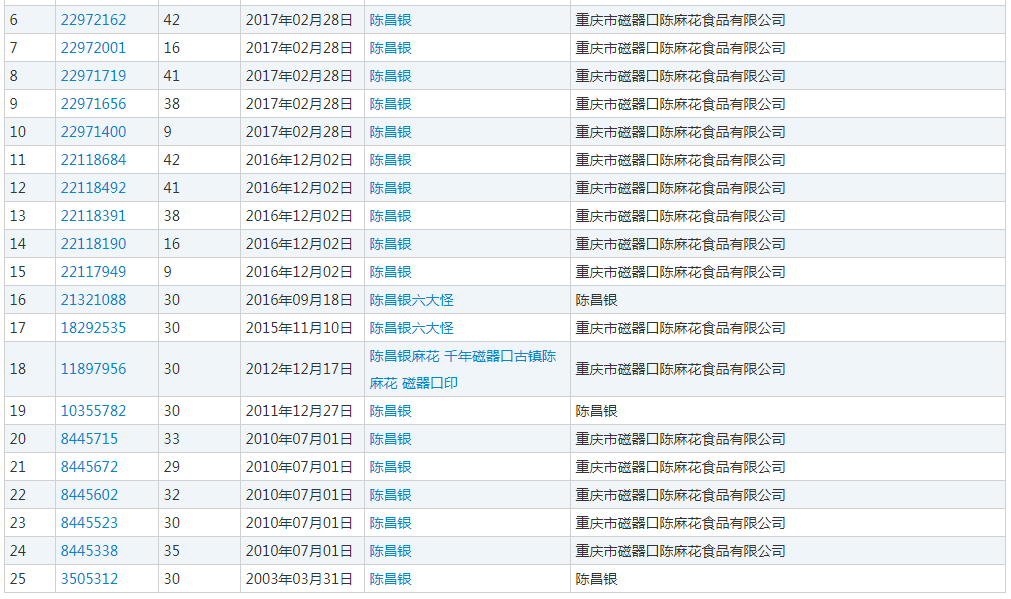This screenshot has width=1011, height=599.
Task: Open 陈昌银 trademark link in row 10
Action: [391, 132]
